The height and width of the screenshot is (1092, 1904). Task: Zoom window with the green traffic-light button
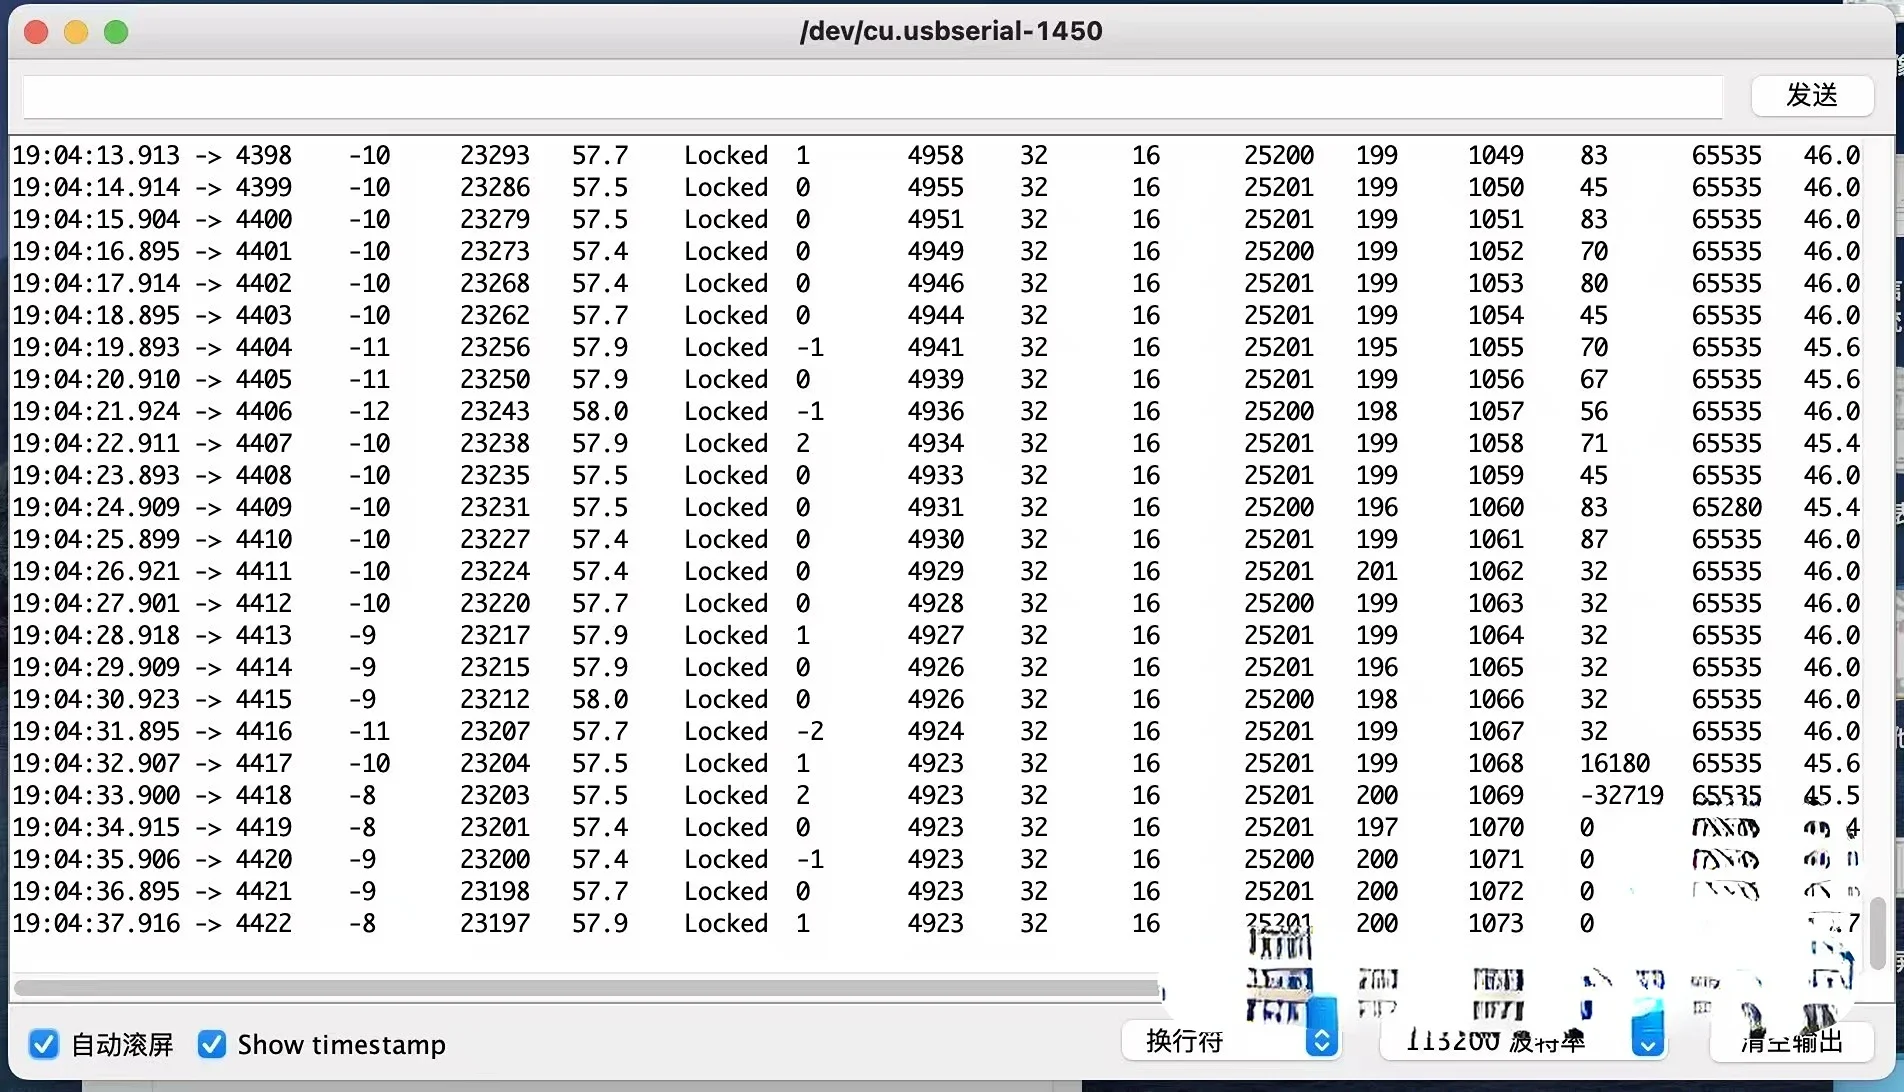116,31
